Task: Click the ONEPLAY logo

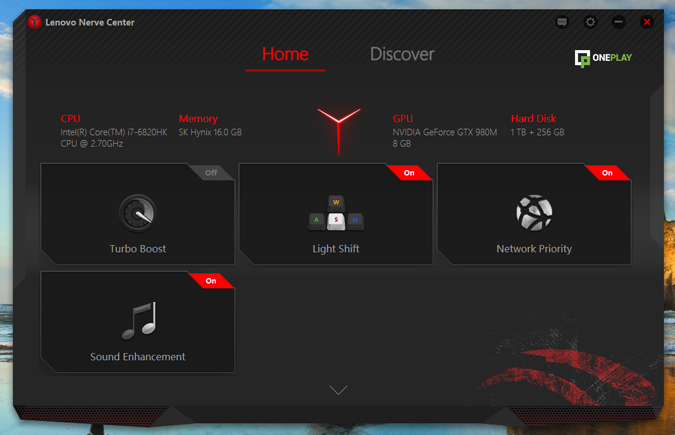Action: pyautogui.click(x=603, y=58)
